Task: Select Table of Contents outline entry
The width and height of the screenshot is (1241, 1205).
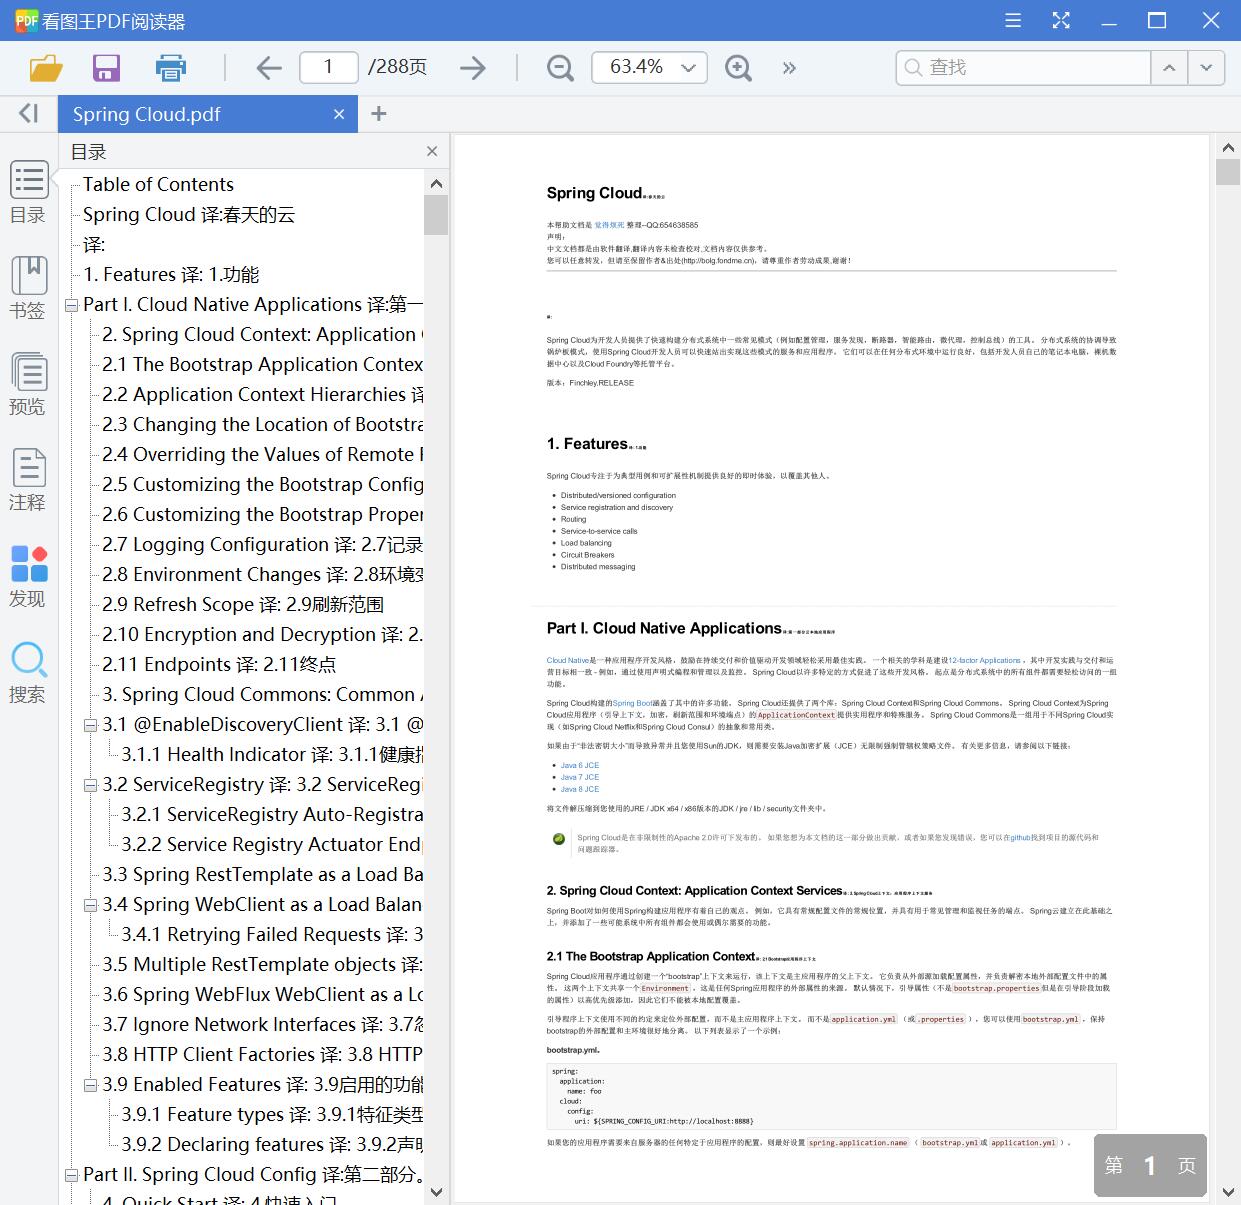Action: tap(158, 184)
